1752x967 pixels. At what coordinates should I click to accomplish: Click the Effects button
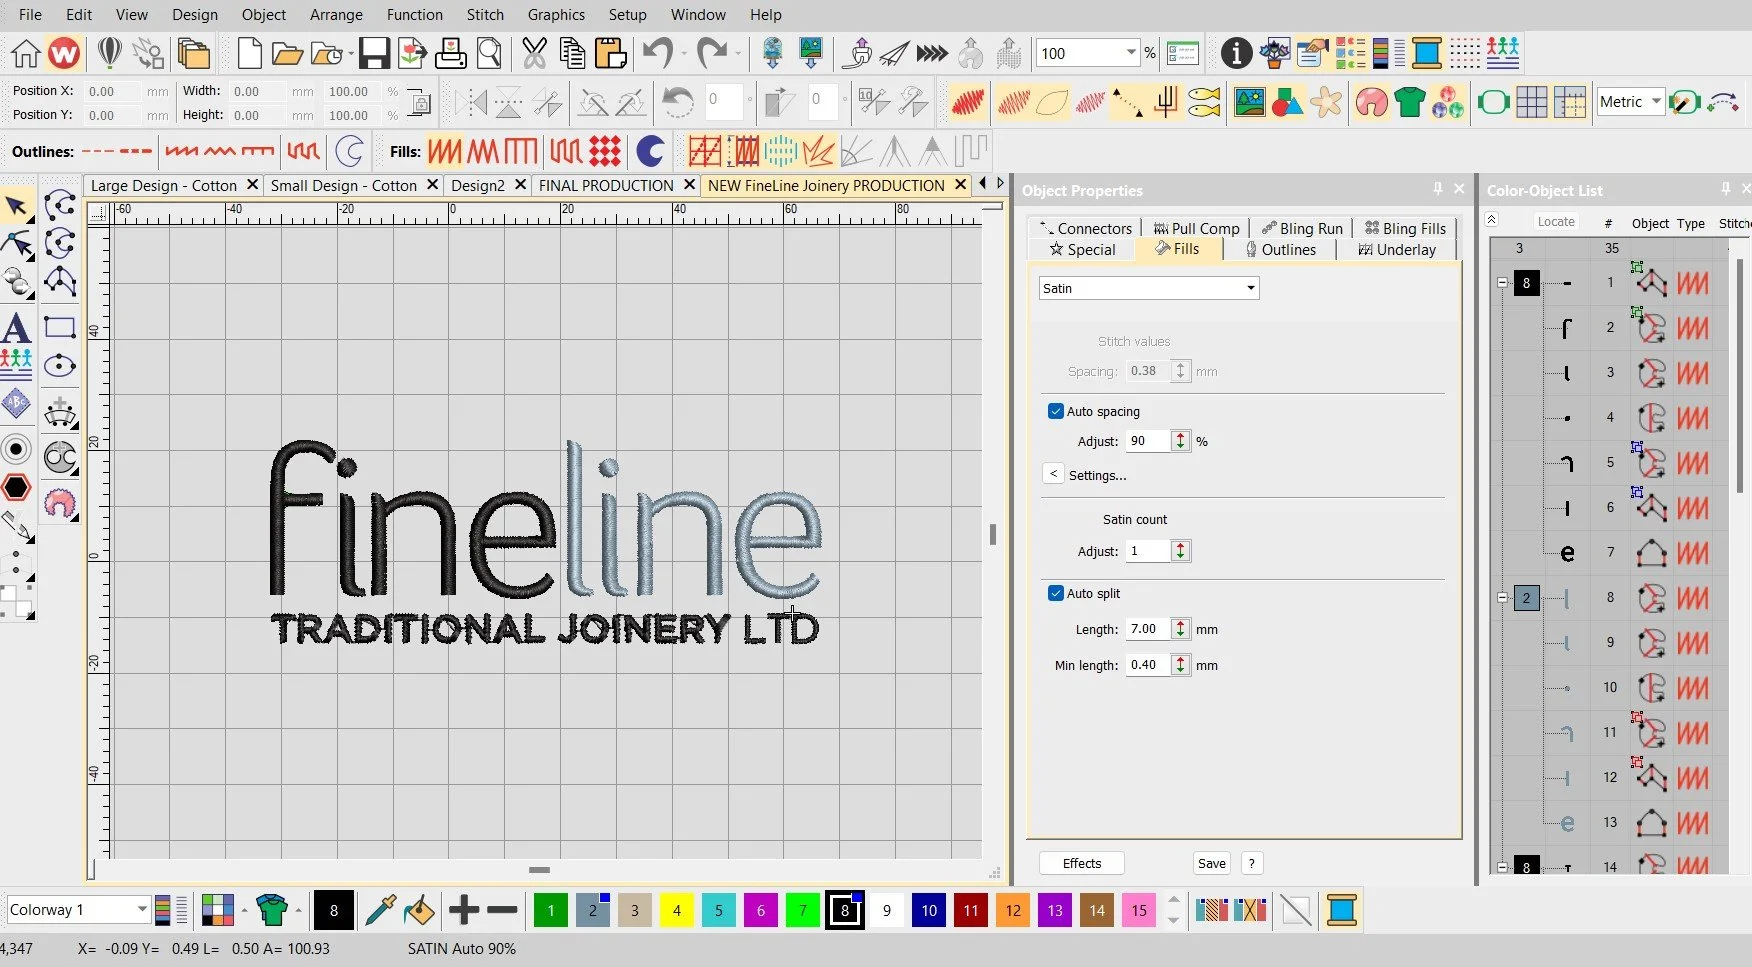1082,863
